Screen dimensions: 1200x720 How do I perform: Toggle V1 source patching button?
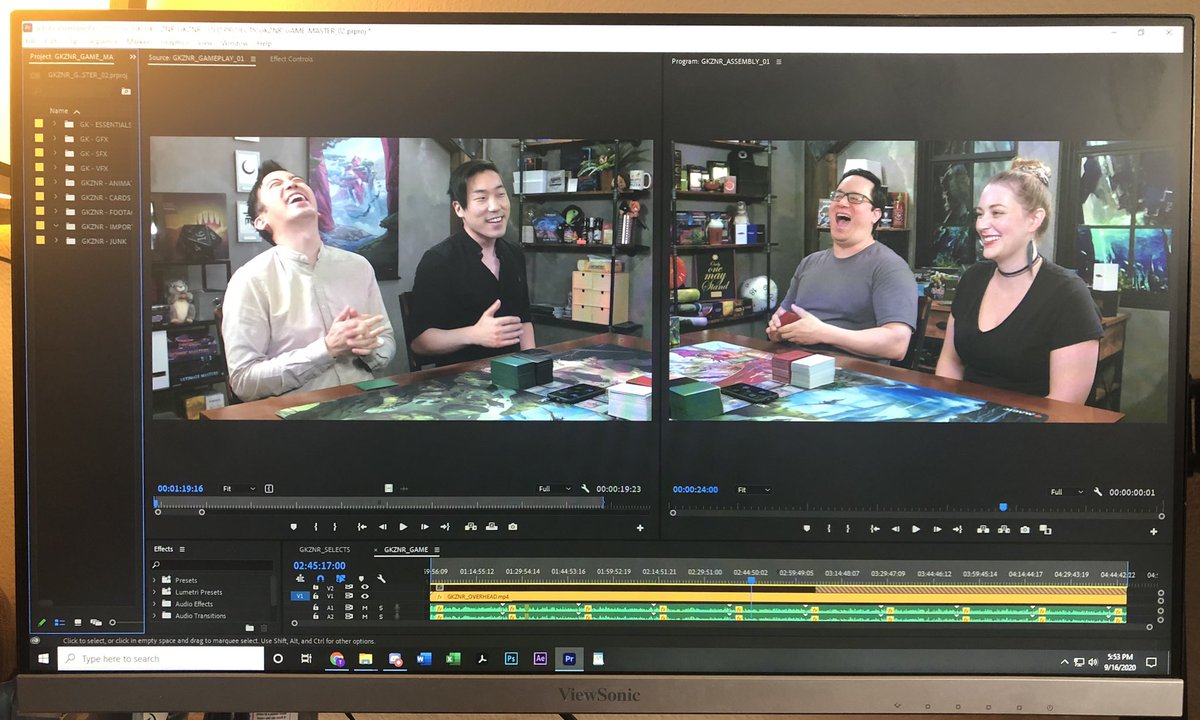(299, 596)
